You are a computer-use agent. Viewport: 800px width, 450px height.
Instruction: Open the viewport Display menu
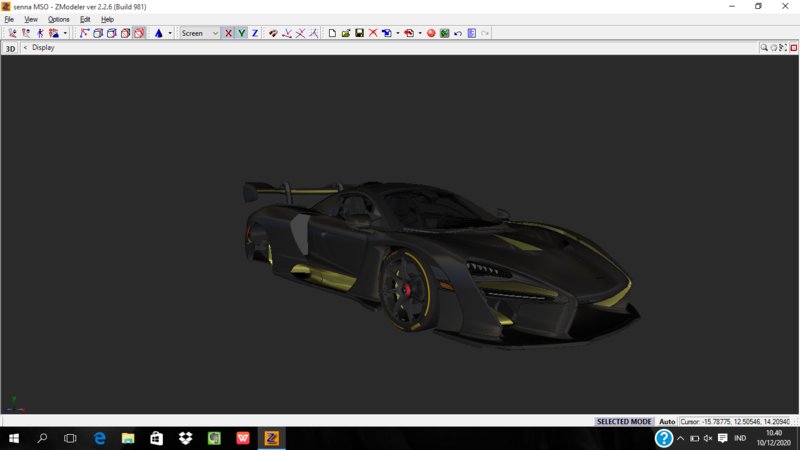pos(43,47)
